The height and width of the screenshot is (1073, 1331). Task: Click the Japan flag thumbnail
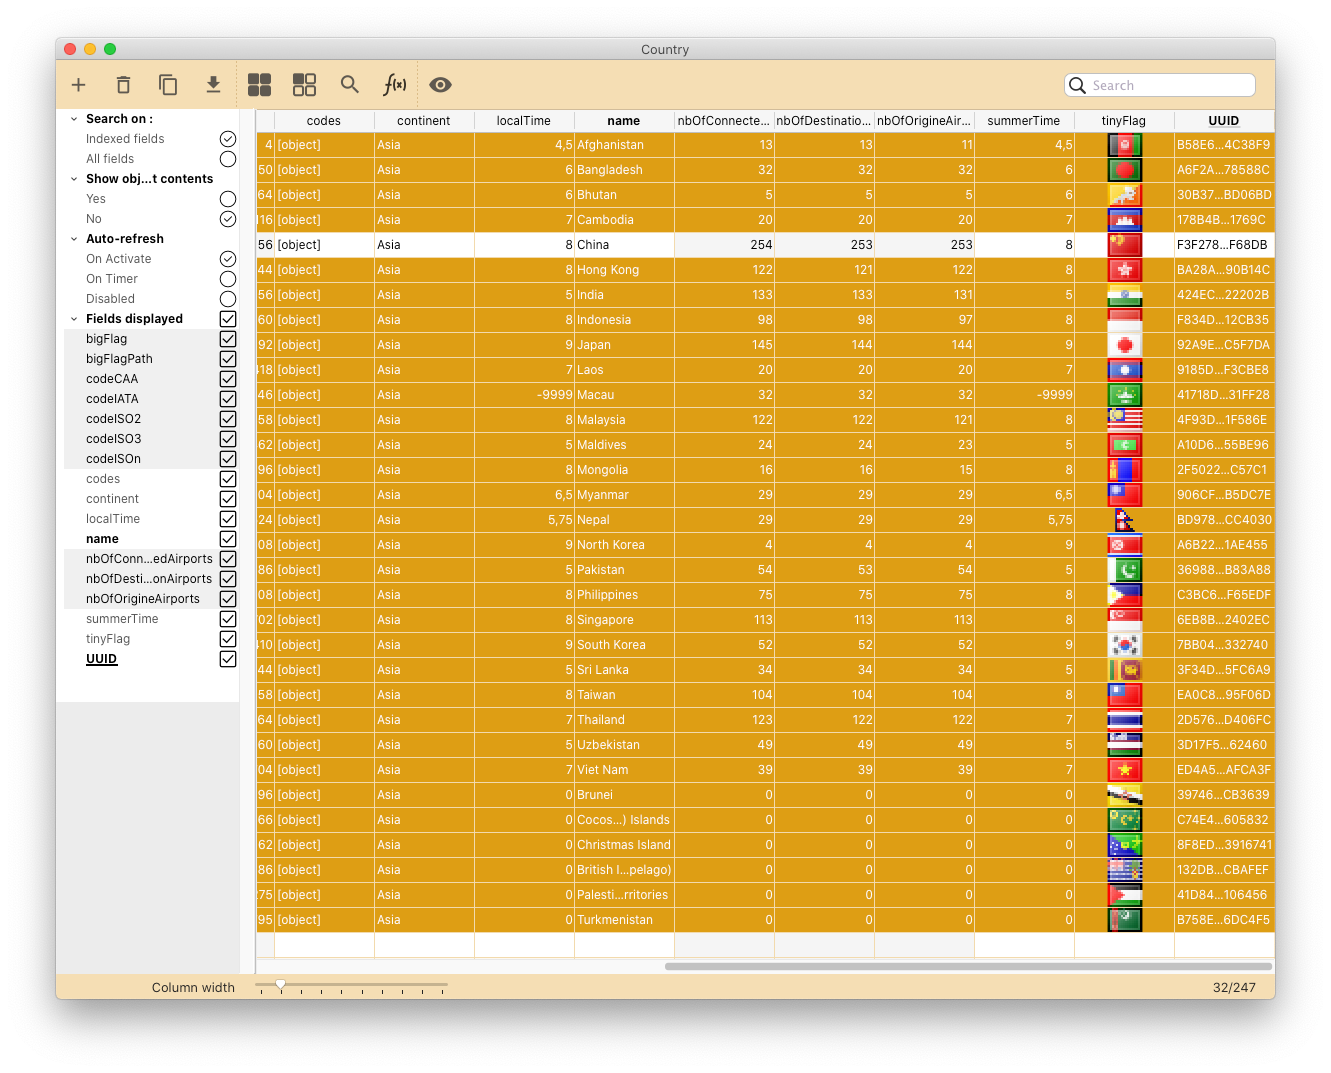point(1125,345)
